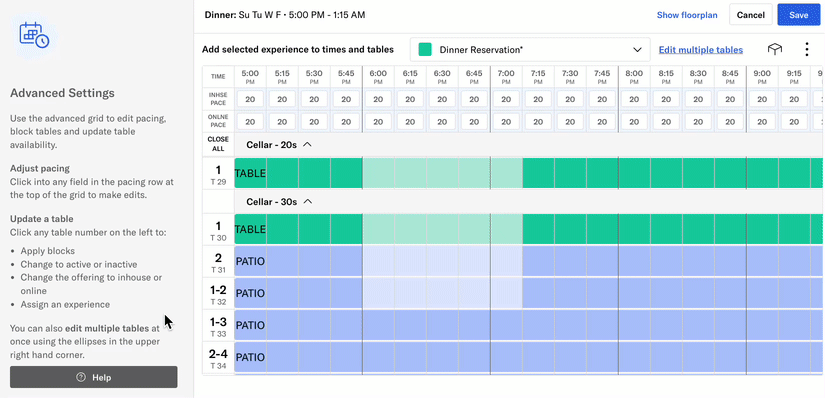Edit online pace field for 7:00 PM

(x=506, y=122)
